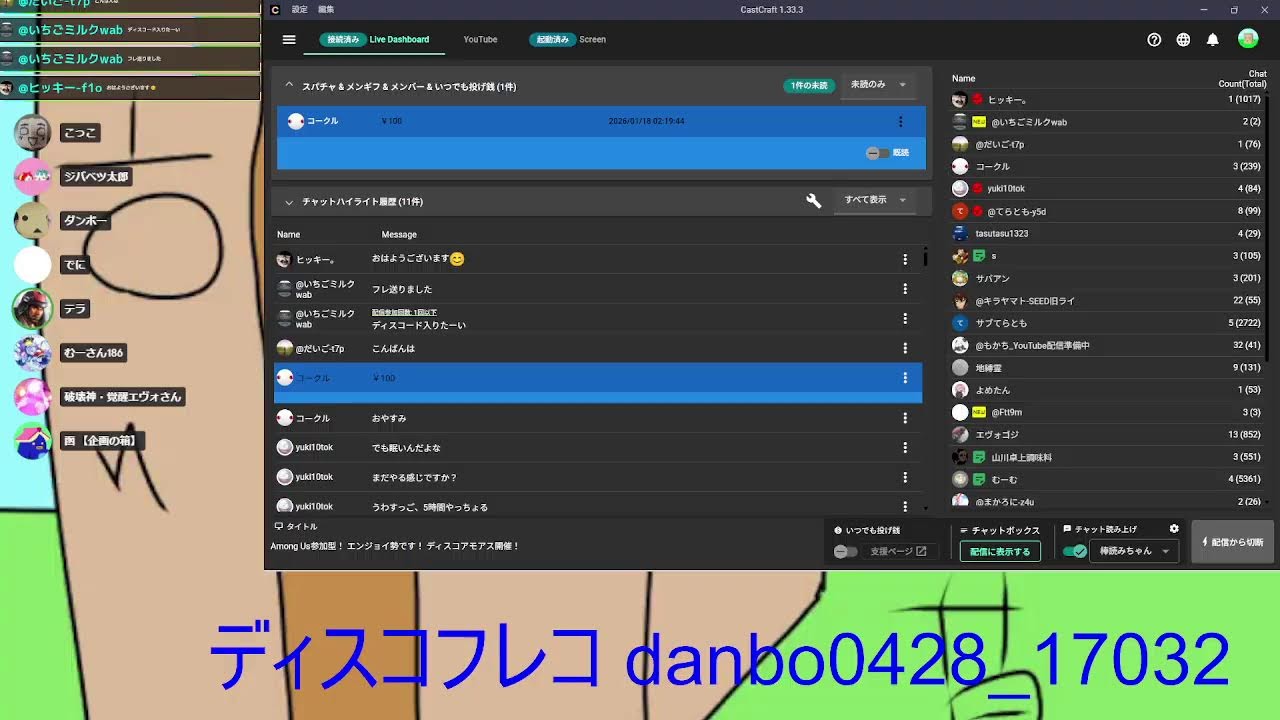Image resolution: width=1280 pixels, height=720 pixels.
Task: Open the 棒読みちゃん voice dropdown
Action: (x=1135, y=551)
